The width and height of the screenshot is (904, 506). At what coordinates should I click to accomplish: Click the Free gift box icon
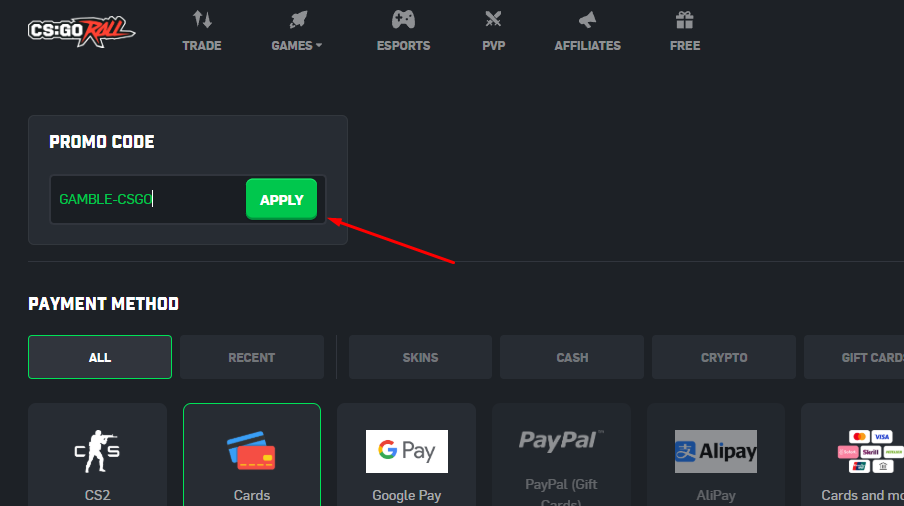click(684, 20)
